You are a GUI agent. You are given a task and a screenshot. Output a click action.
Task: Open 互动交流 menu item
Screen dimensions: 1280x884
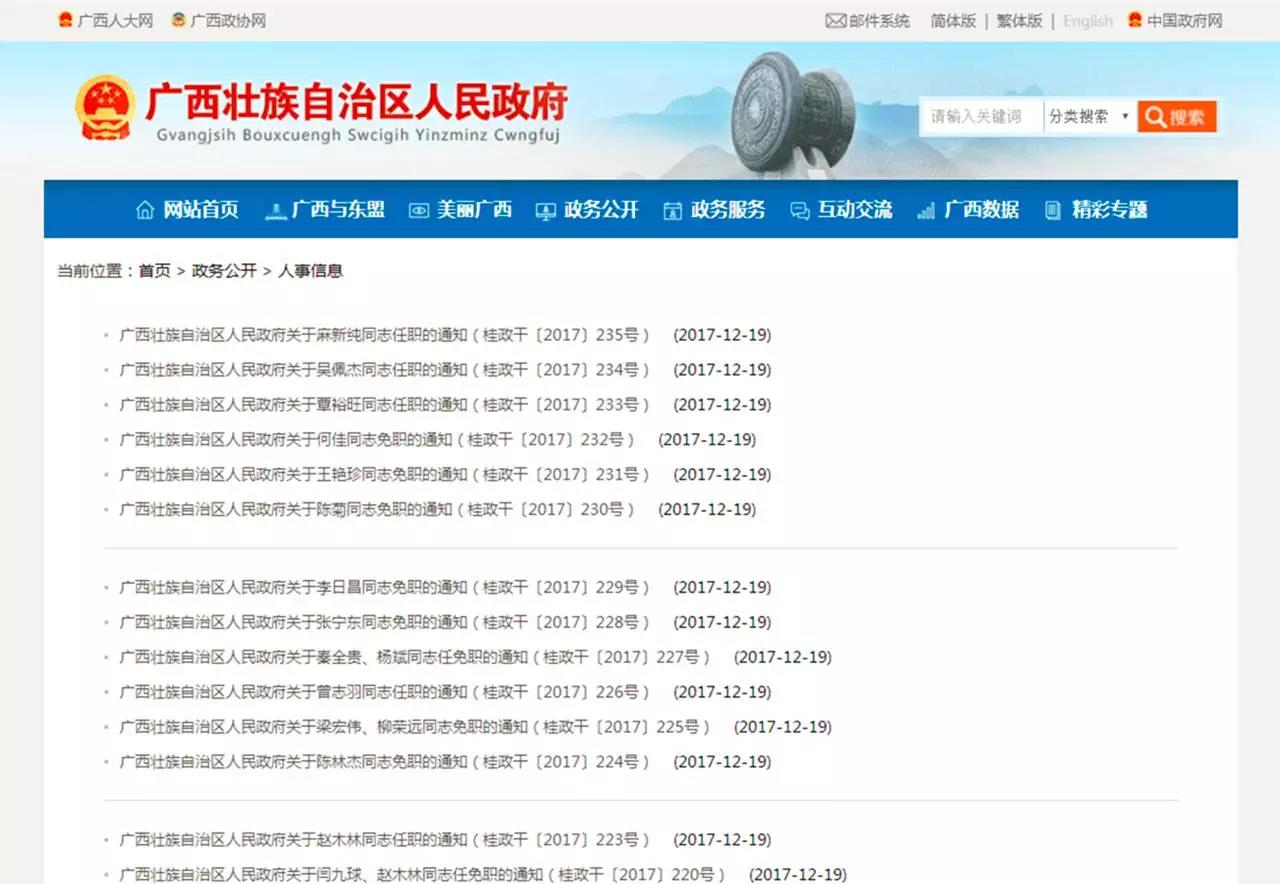point(855,210)
